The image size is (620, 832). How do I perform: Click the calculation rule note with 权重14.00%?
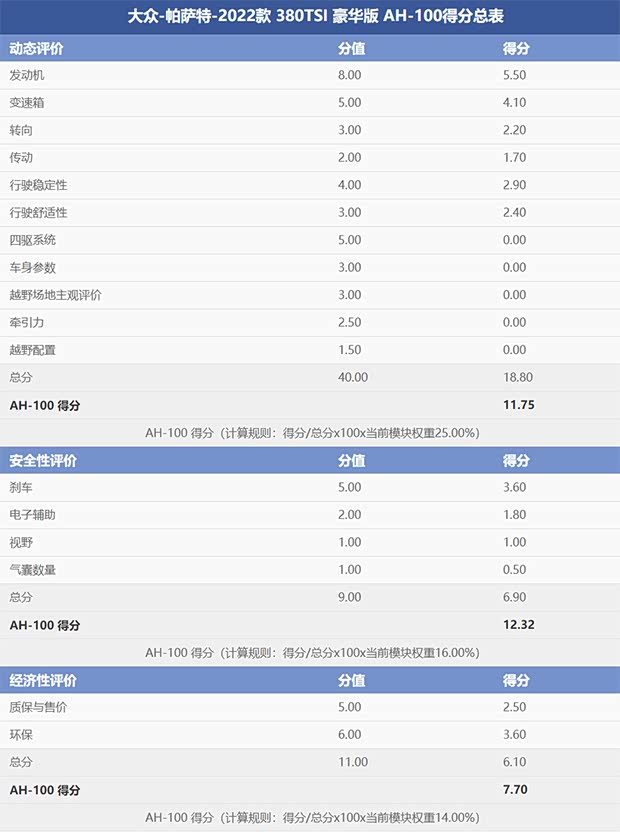tap(312, 818)
